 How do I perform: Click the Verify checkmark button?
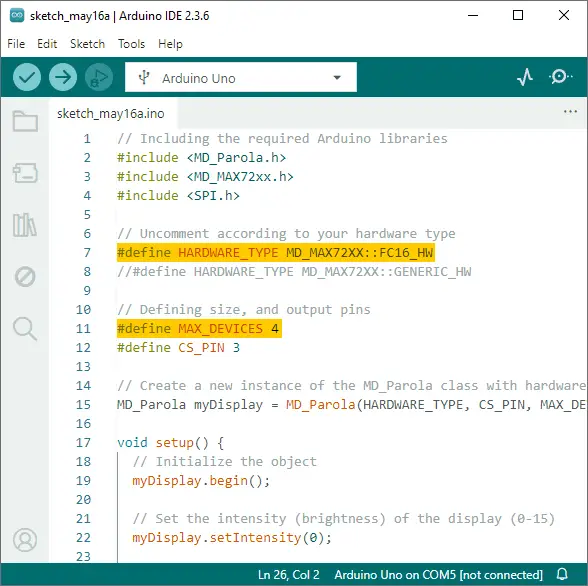(x=27, y=77)
